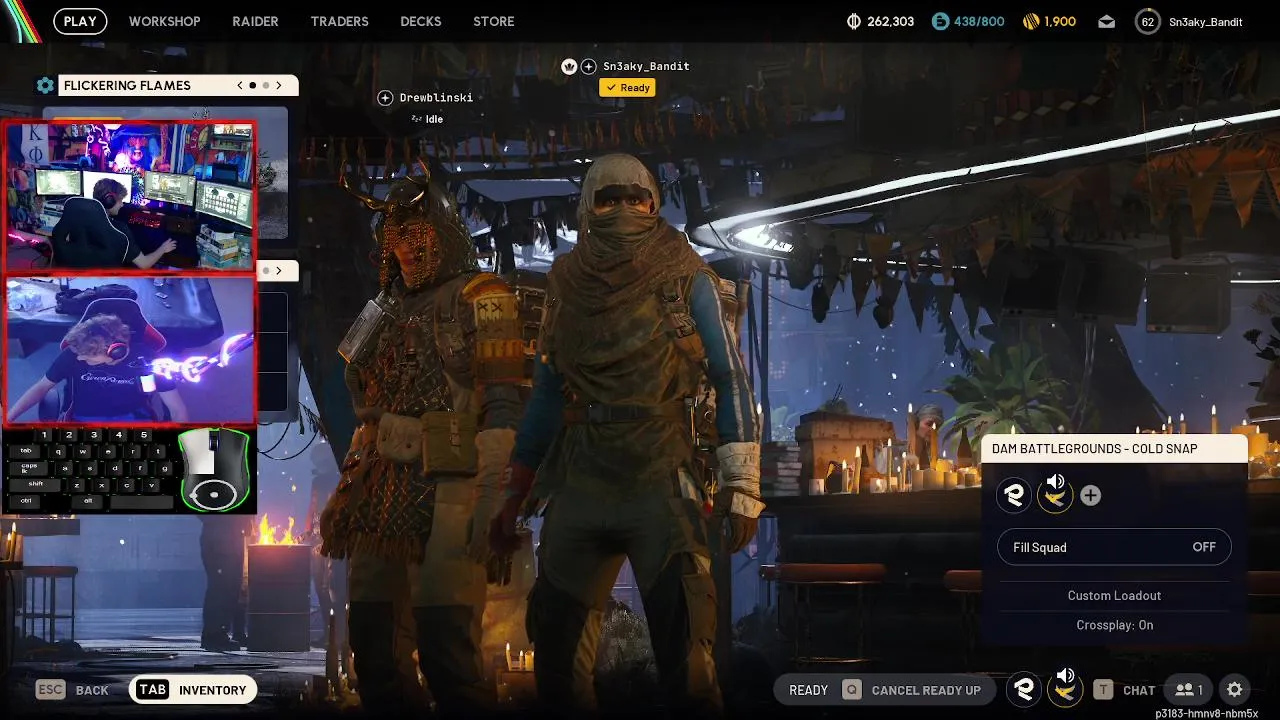The image size is (1280, 720).
Task: Open the TRADERS tab
Action: click(339, 21)
